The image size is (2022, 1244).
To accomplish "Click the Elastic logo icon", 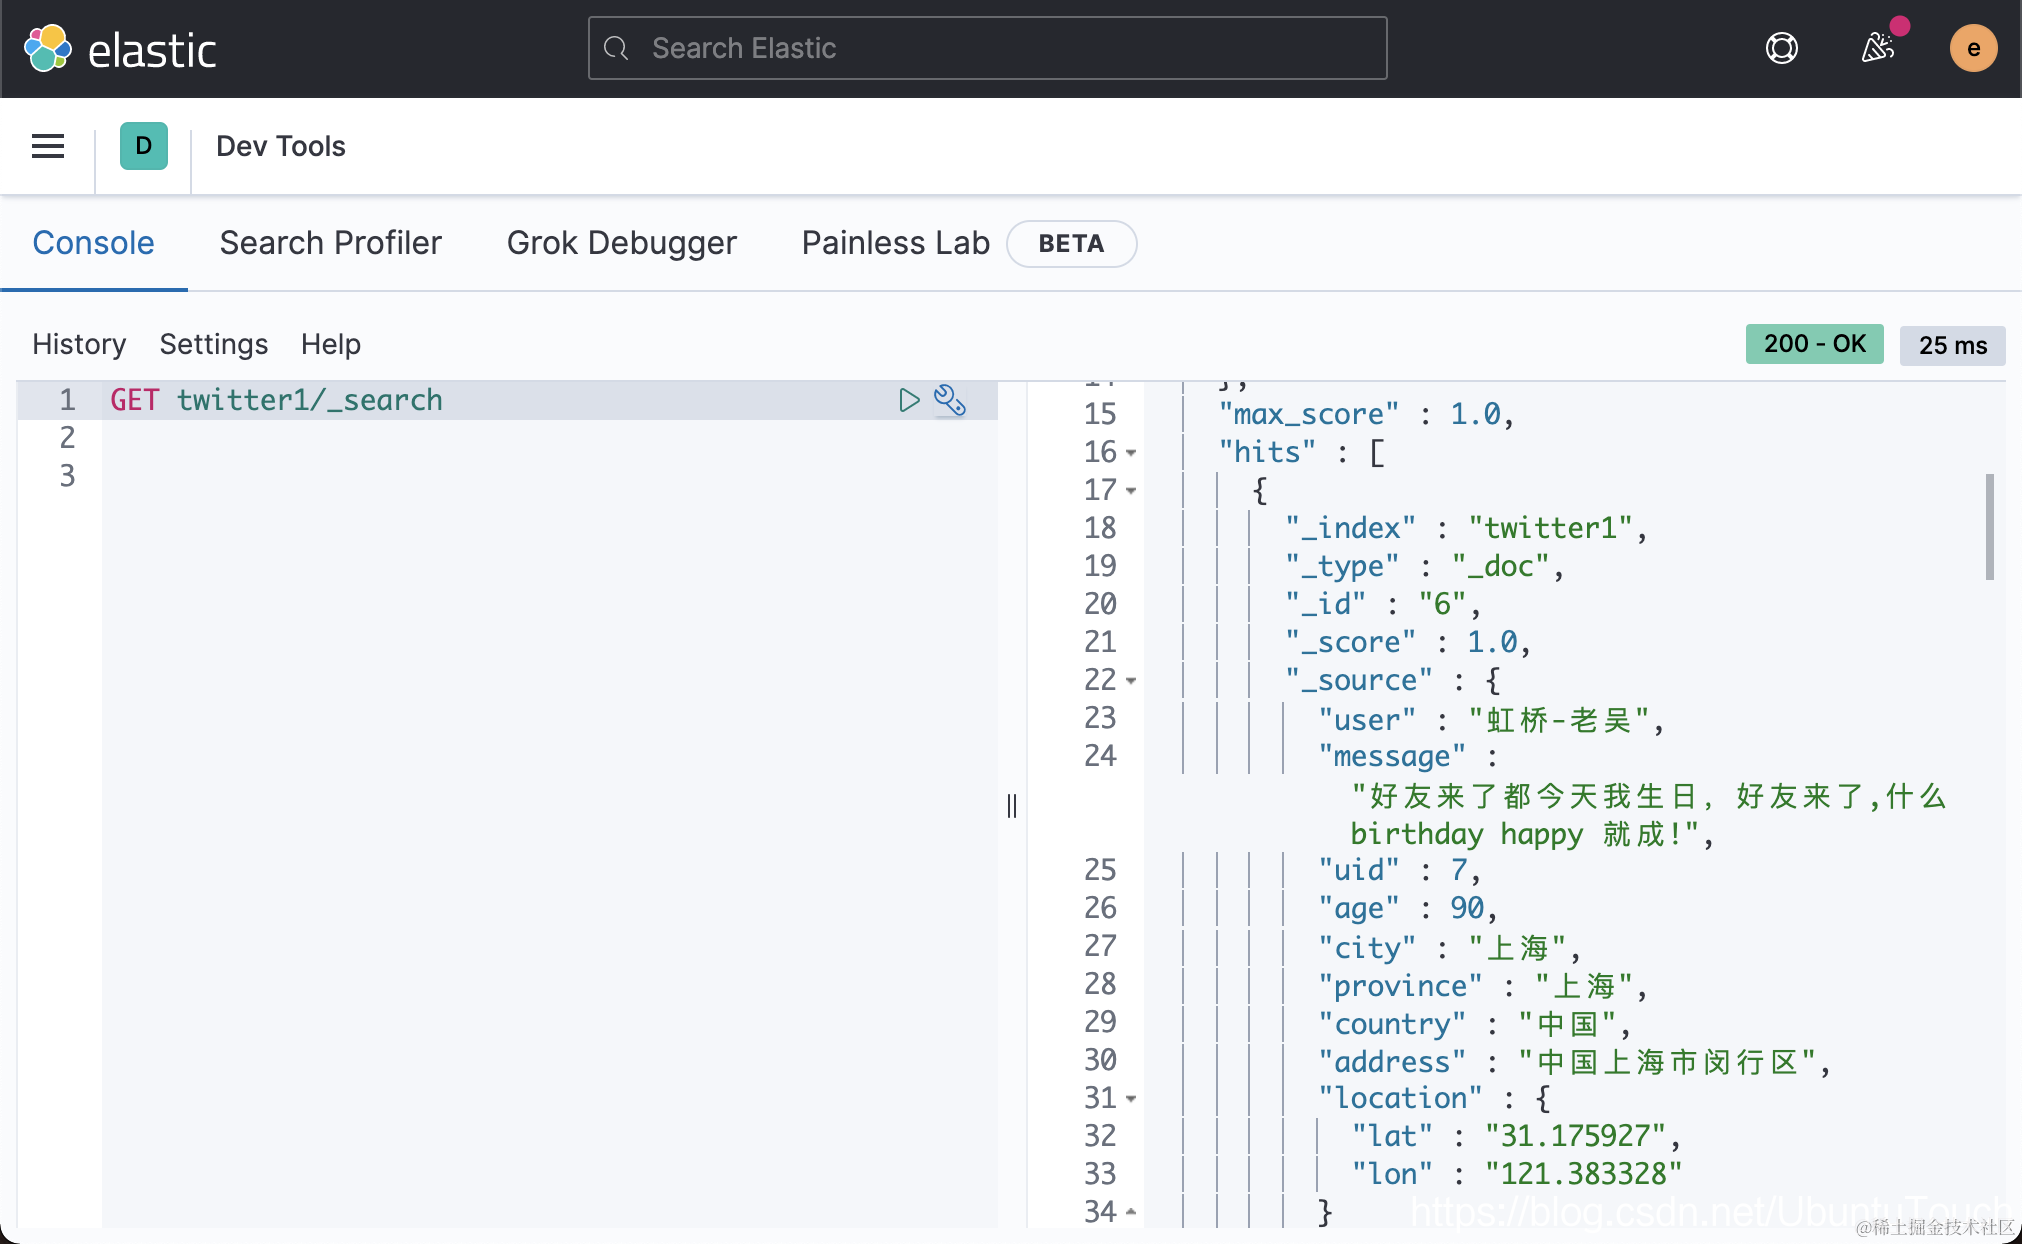I will [x=47, y=48].
